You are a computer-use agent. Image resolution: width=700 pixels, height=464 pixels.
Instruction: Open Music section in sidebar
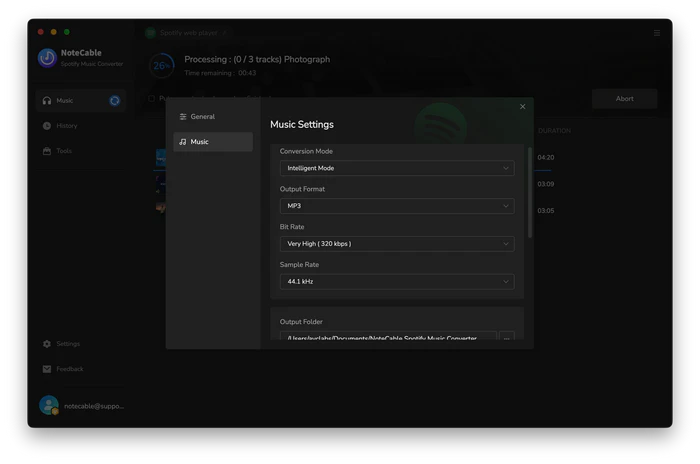tap(81, 101)
